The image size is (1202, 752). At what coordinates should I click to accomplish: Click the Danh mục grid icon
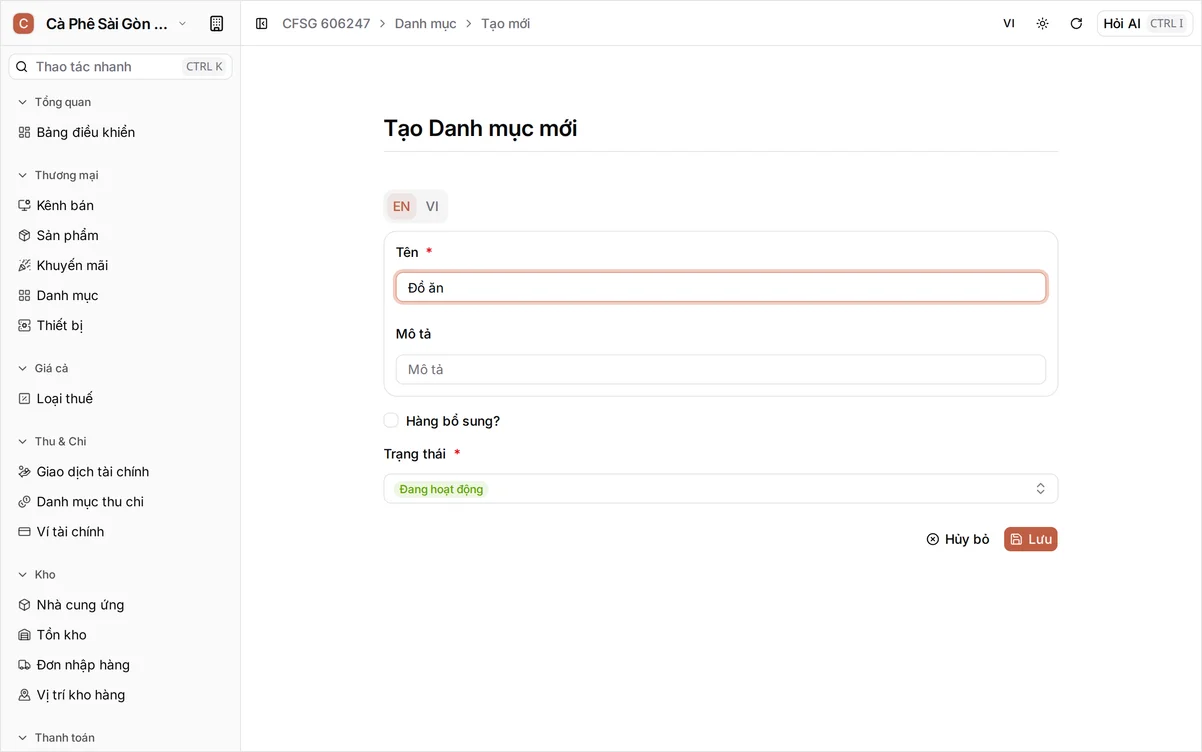25,295
